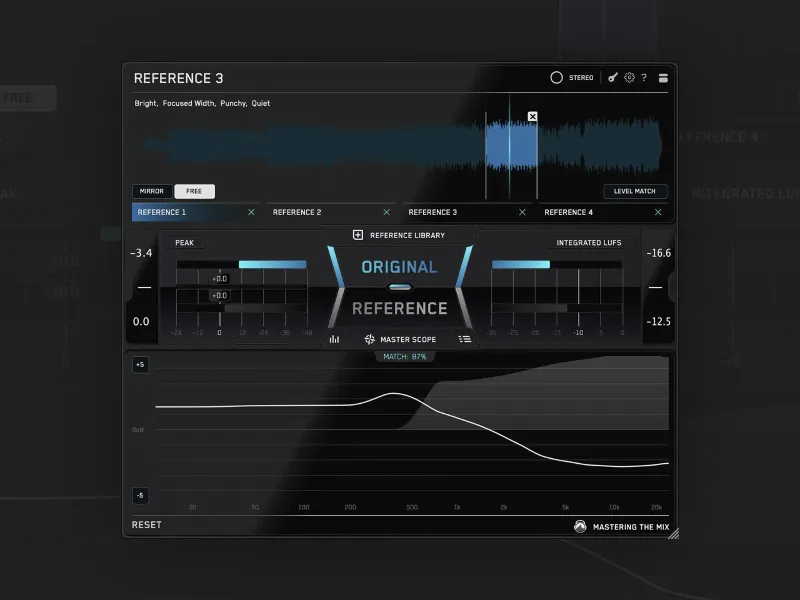
Task: Click the waveform playhead line
Action: pos(509,146)
